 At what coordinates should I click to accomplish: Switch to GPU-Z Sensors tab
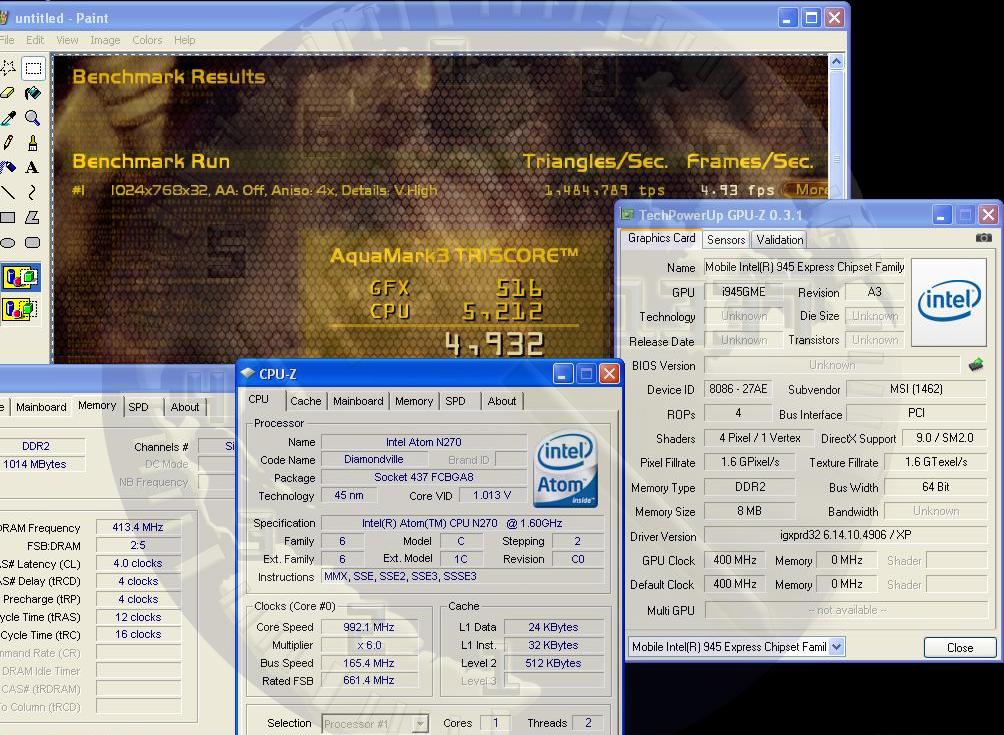coord(725,239)
